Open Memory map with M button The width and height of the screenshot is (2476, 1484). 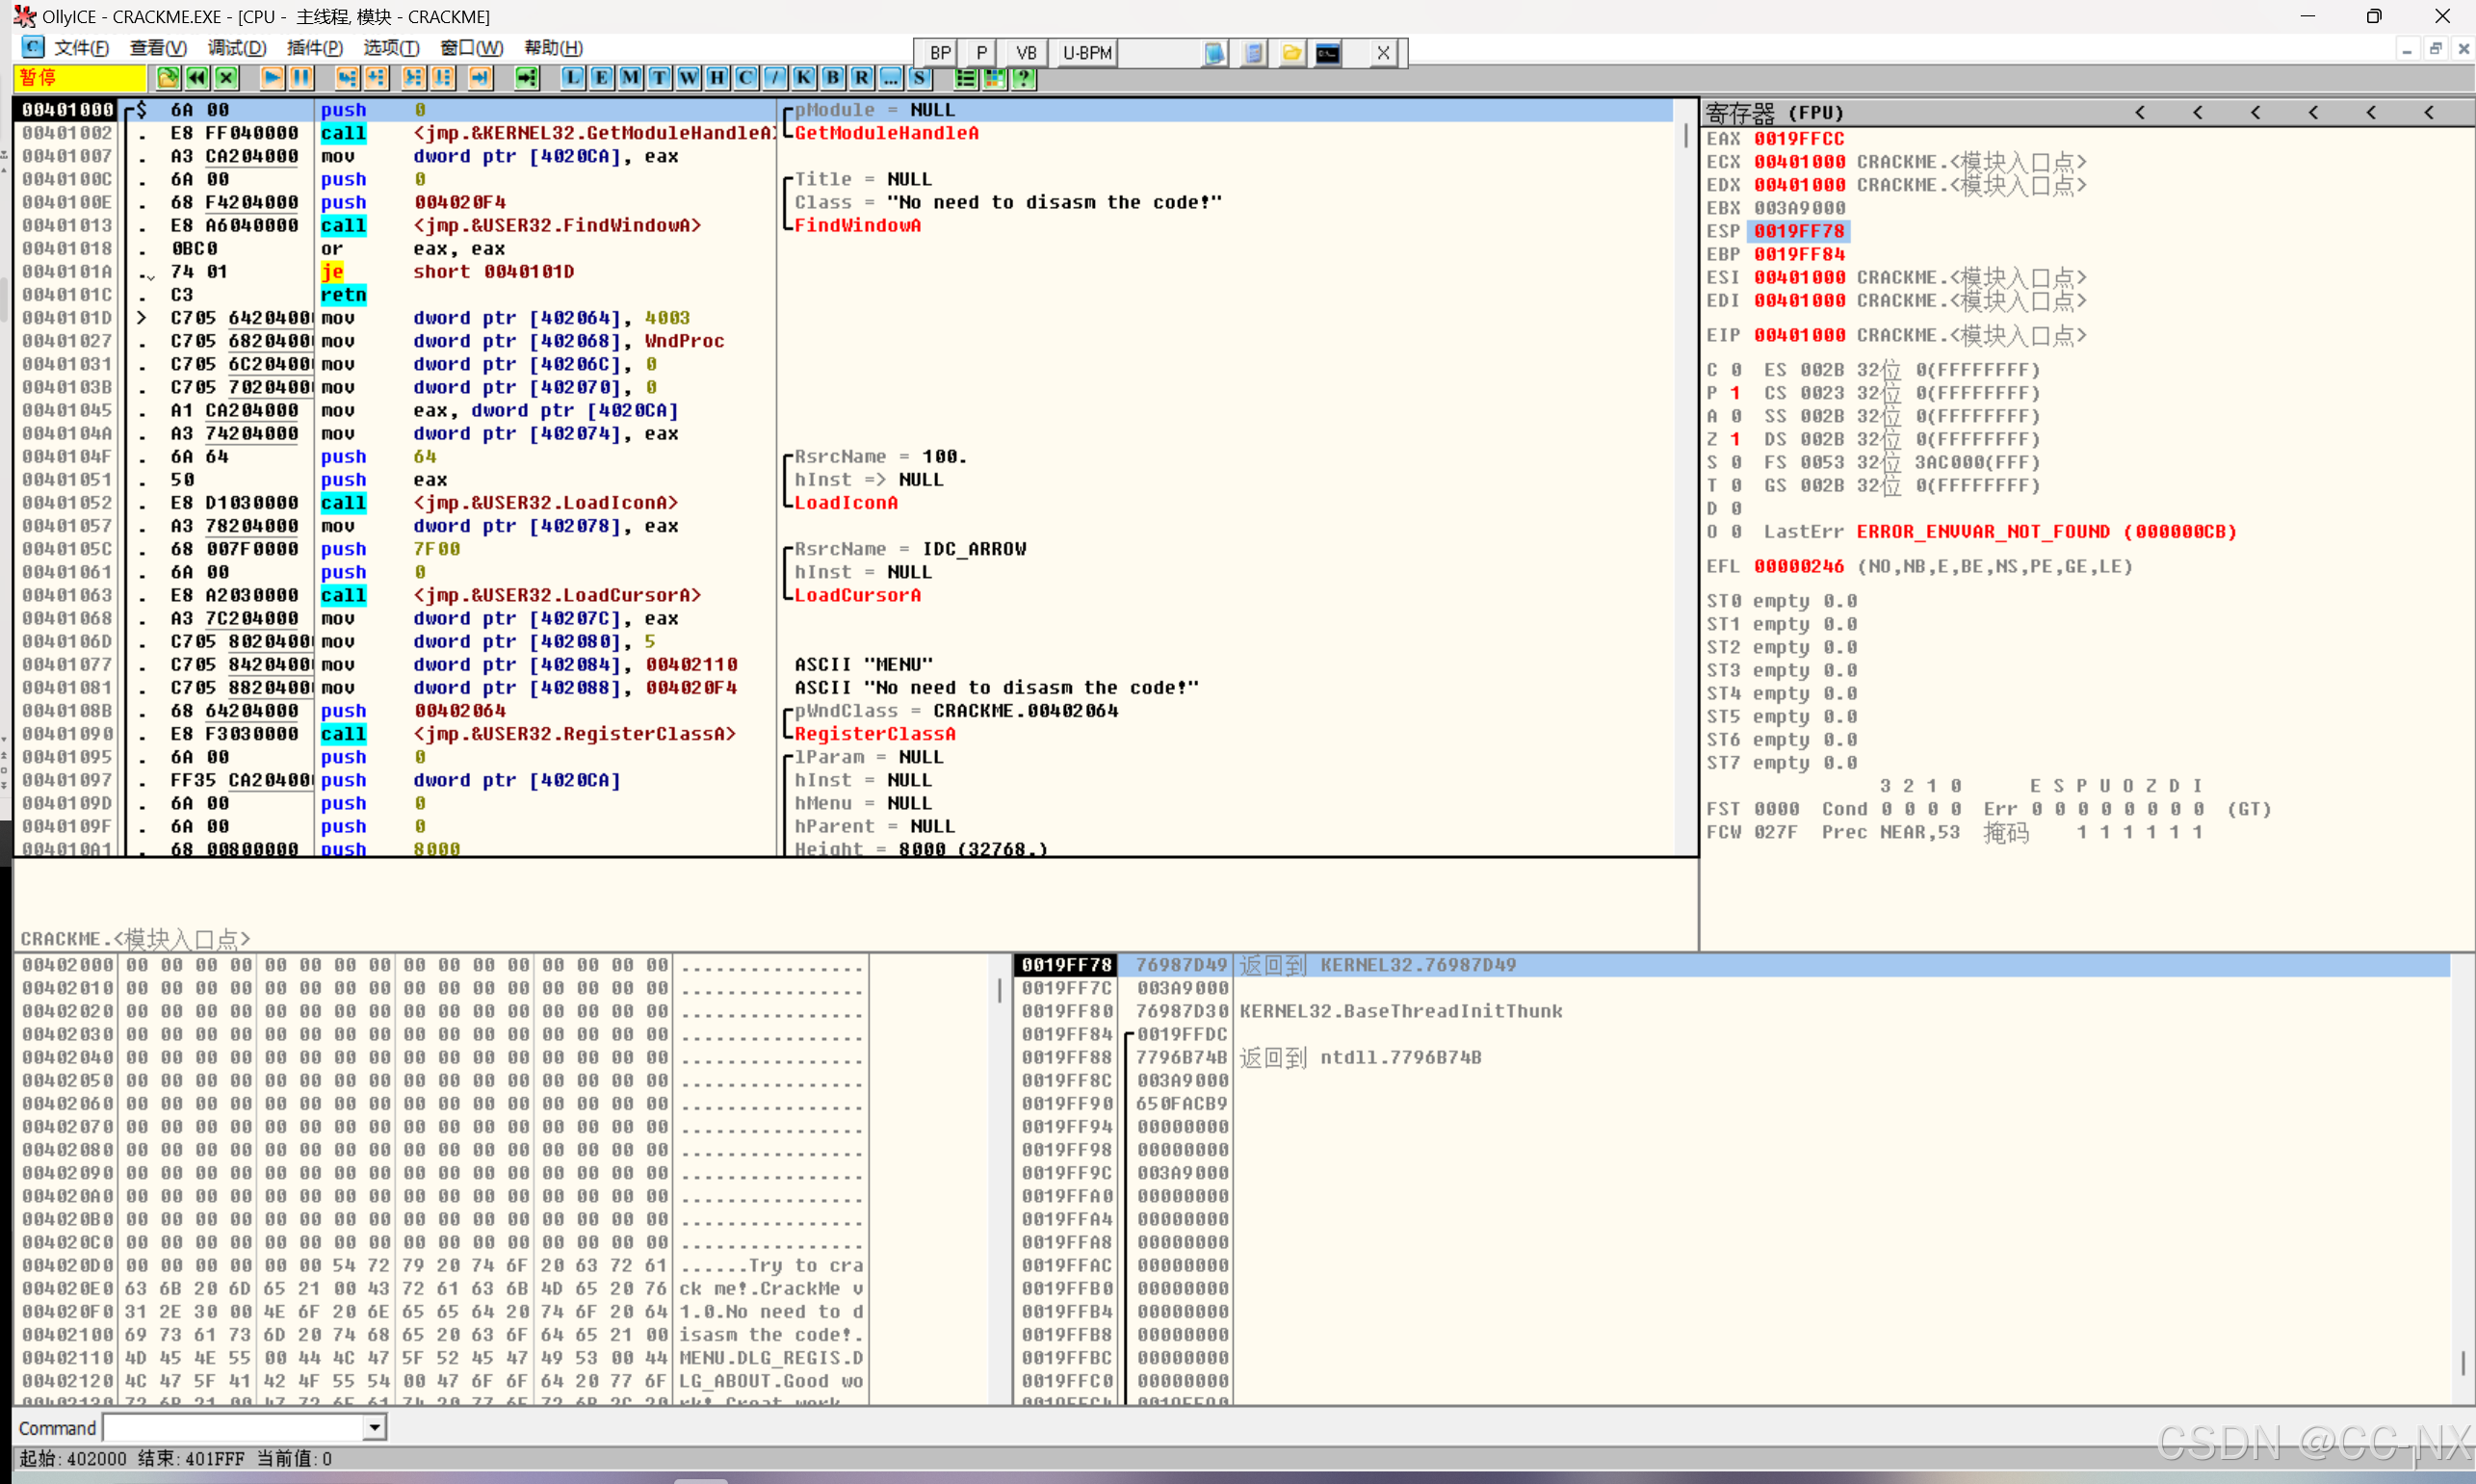coord(631,78)
